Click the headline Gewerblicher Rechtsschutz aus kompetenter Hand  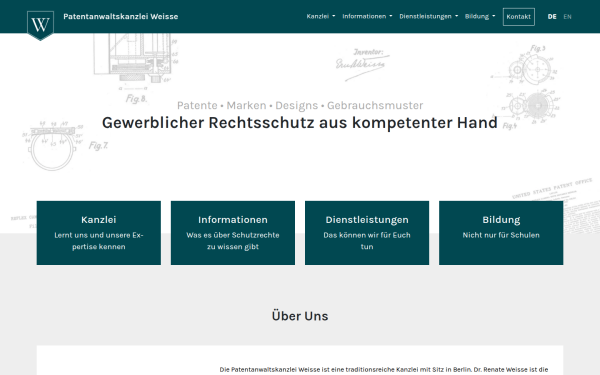click(300, 123)
